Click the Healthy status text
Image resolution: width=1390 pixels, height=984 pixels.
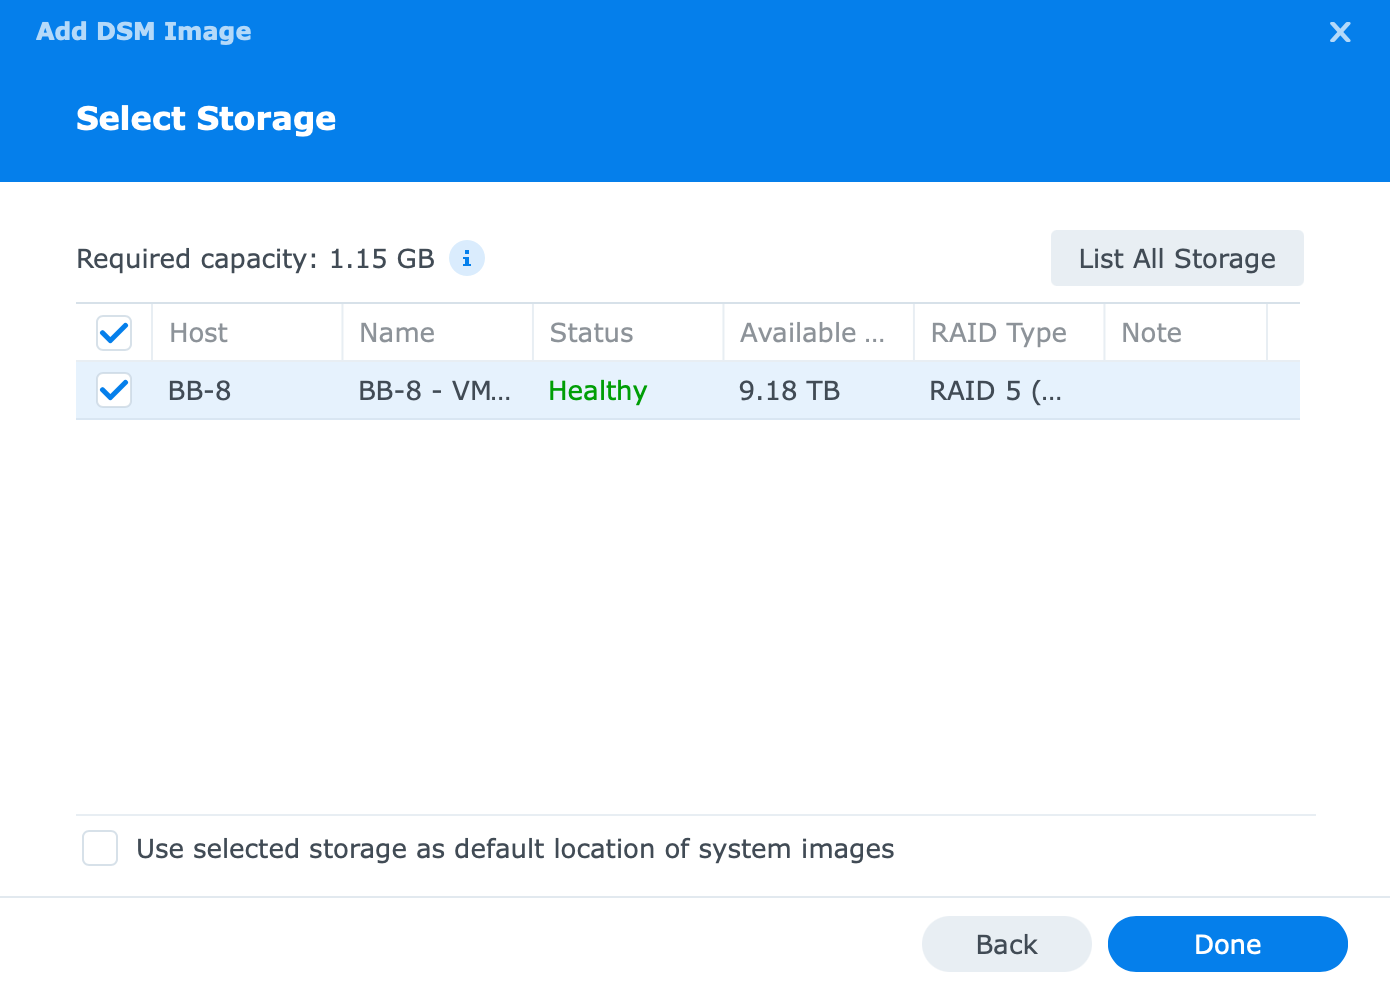[598, 391]
